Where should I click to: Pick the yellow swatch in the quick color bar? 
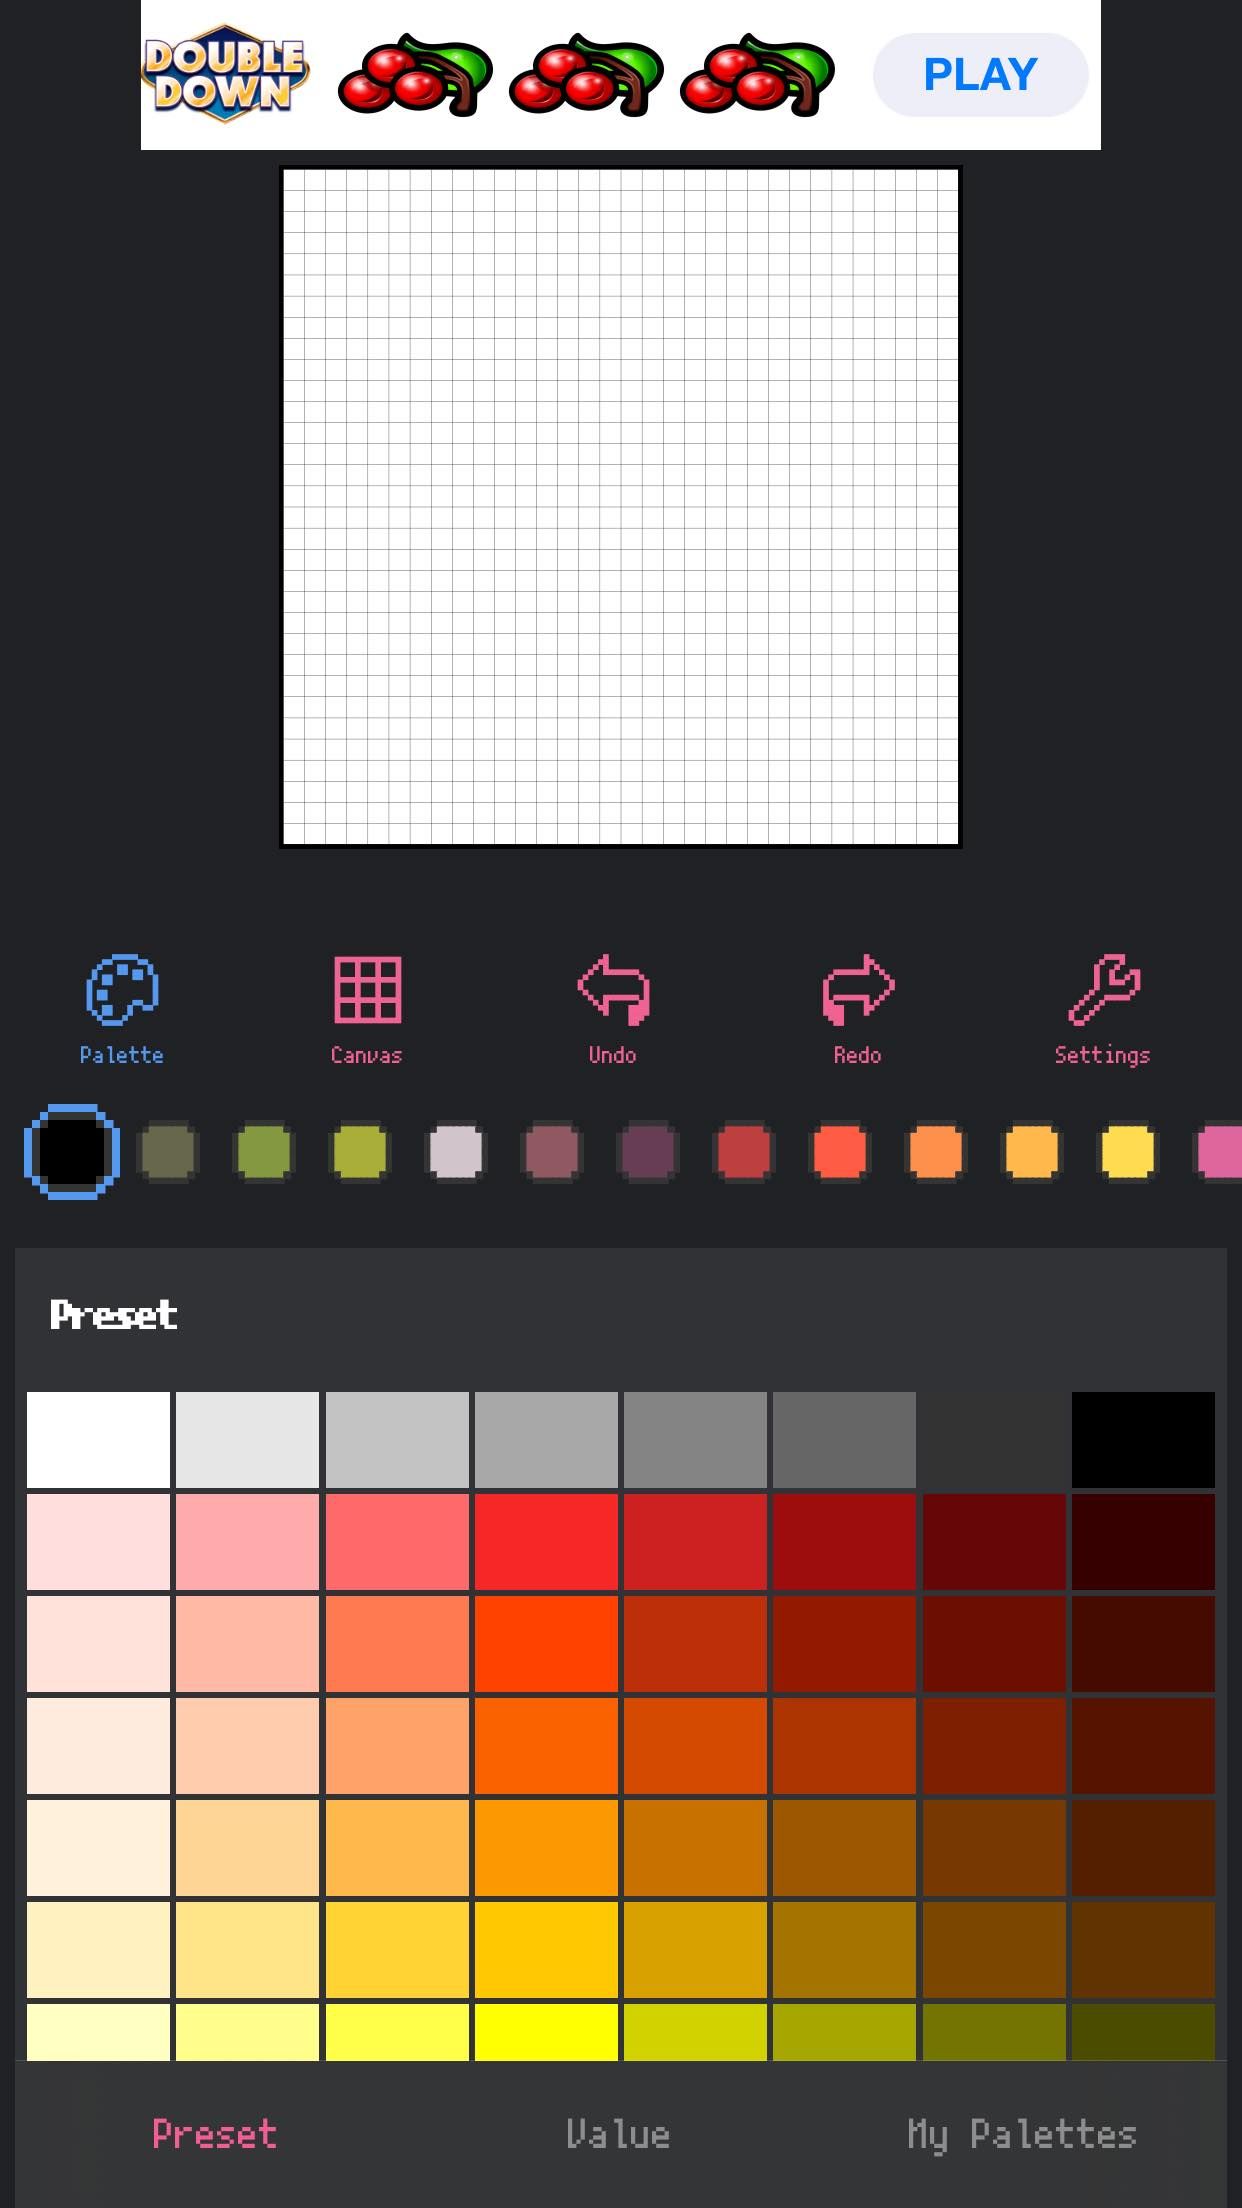pyautogui.click(x=1126, y=1152)
